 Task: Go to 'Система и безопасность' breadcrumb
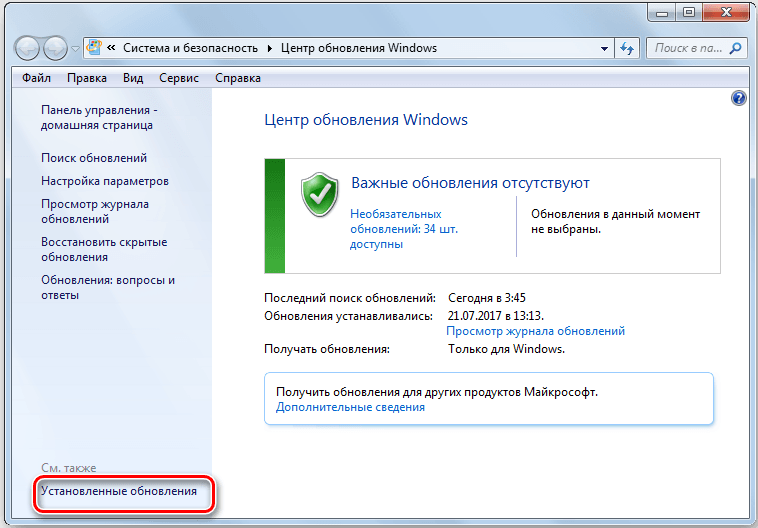pyautogui.click(x=190, y=48)
